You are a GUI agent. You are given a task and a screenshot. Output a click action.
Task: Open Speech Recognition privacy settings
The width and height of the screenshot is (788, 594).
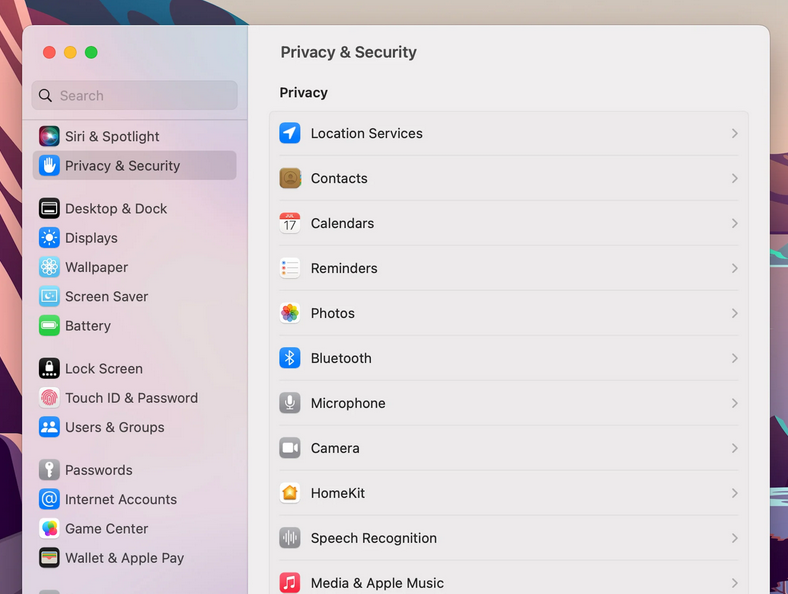pyautogui.click(x=509, y=538)
